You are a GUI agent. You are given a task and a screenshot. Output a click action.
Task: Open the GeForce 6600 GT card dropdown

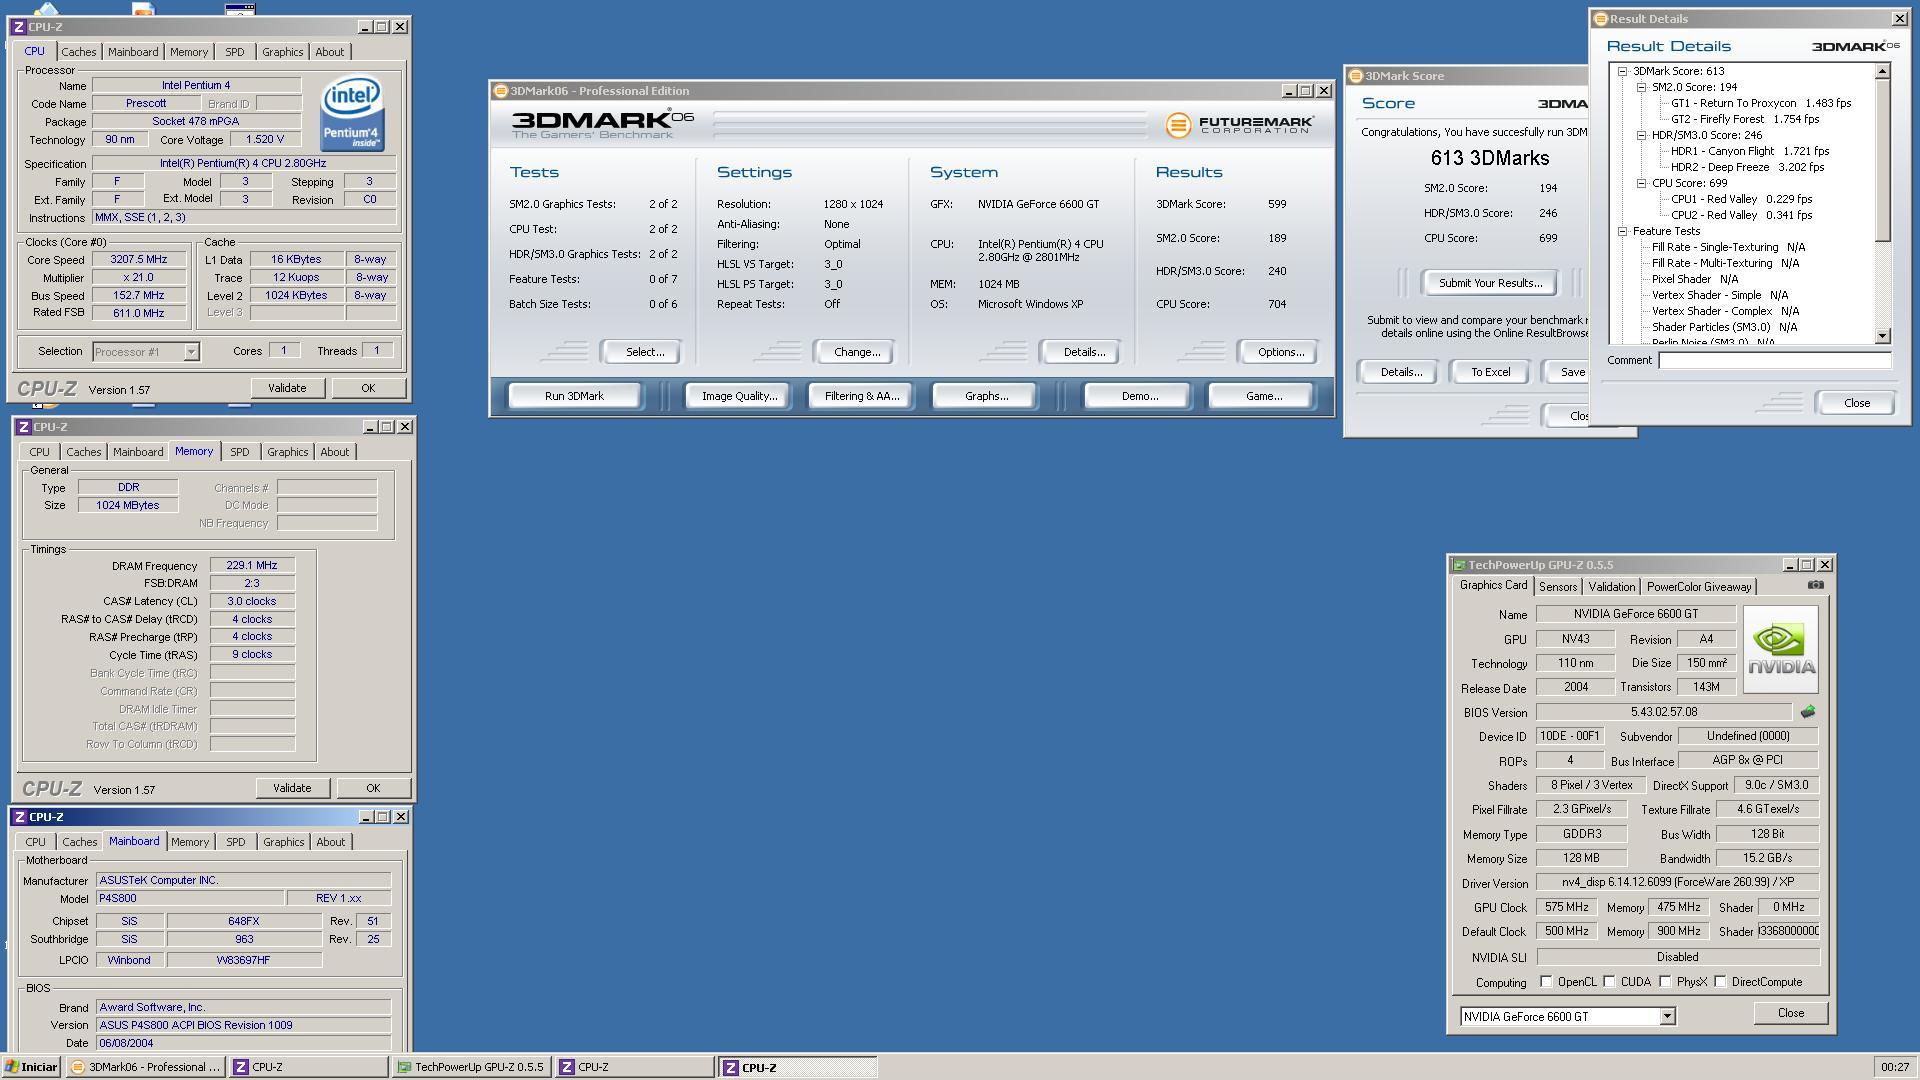(1667, 1017)
